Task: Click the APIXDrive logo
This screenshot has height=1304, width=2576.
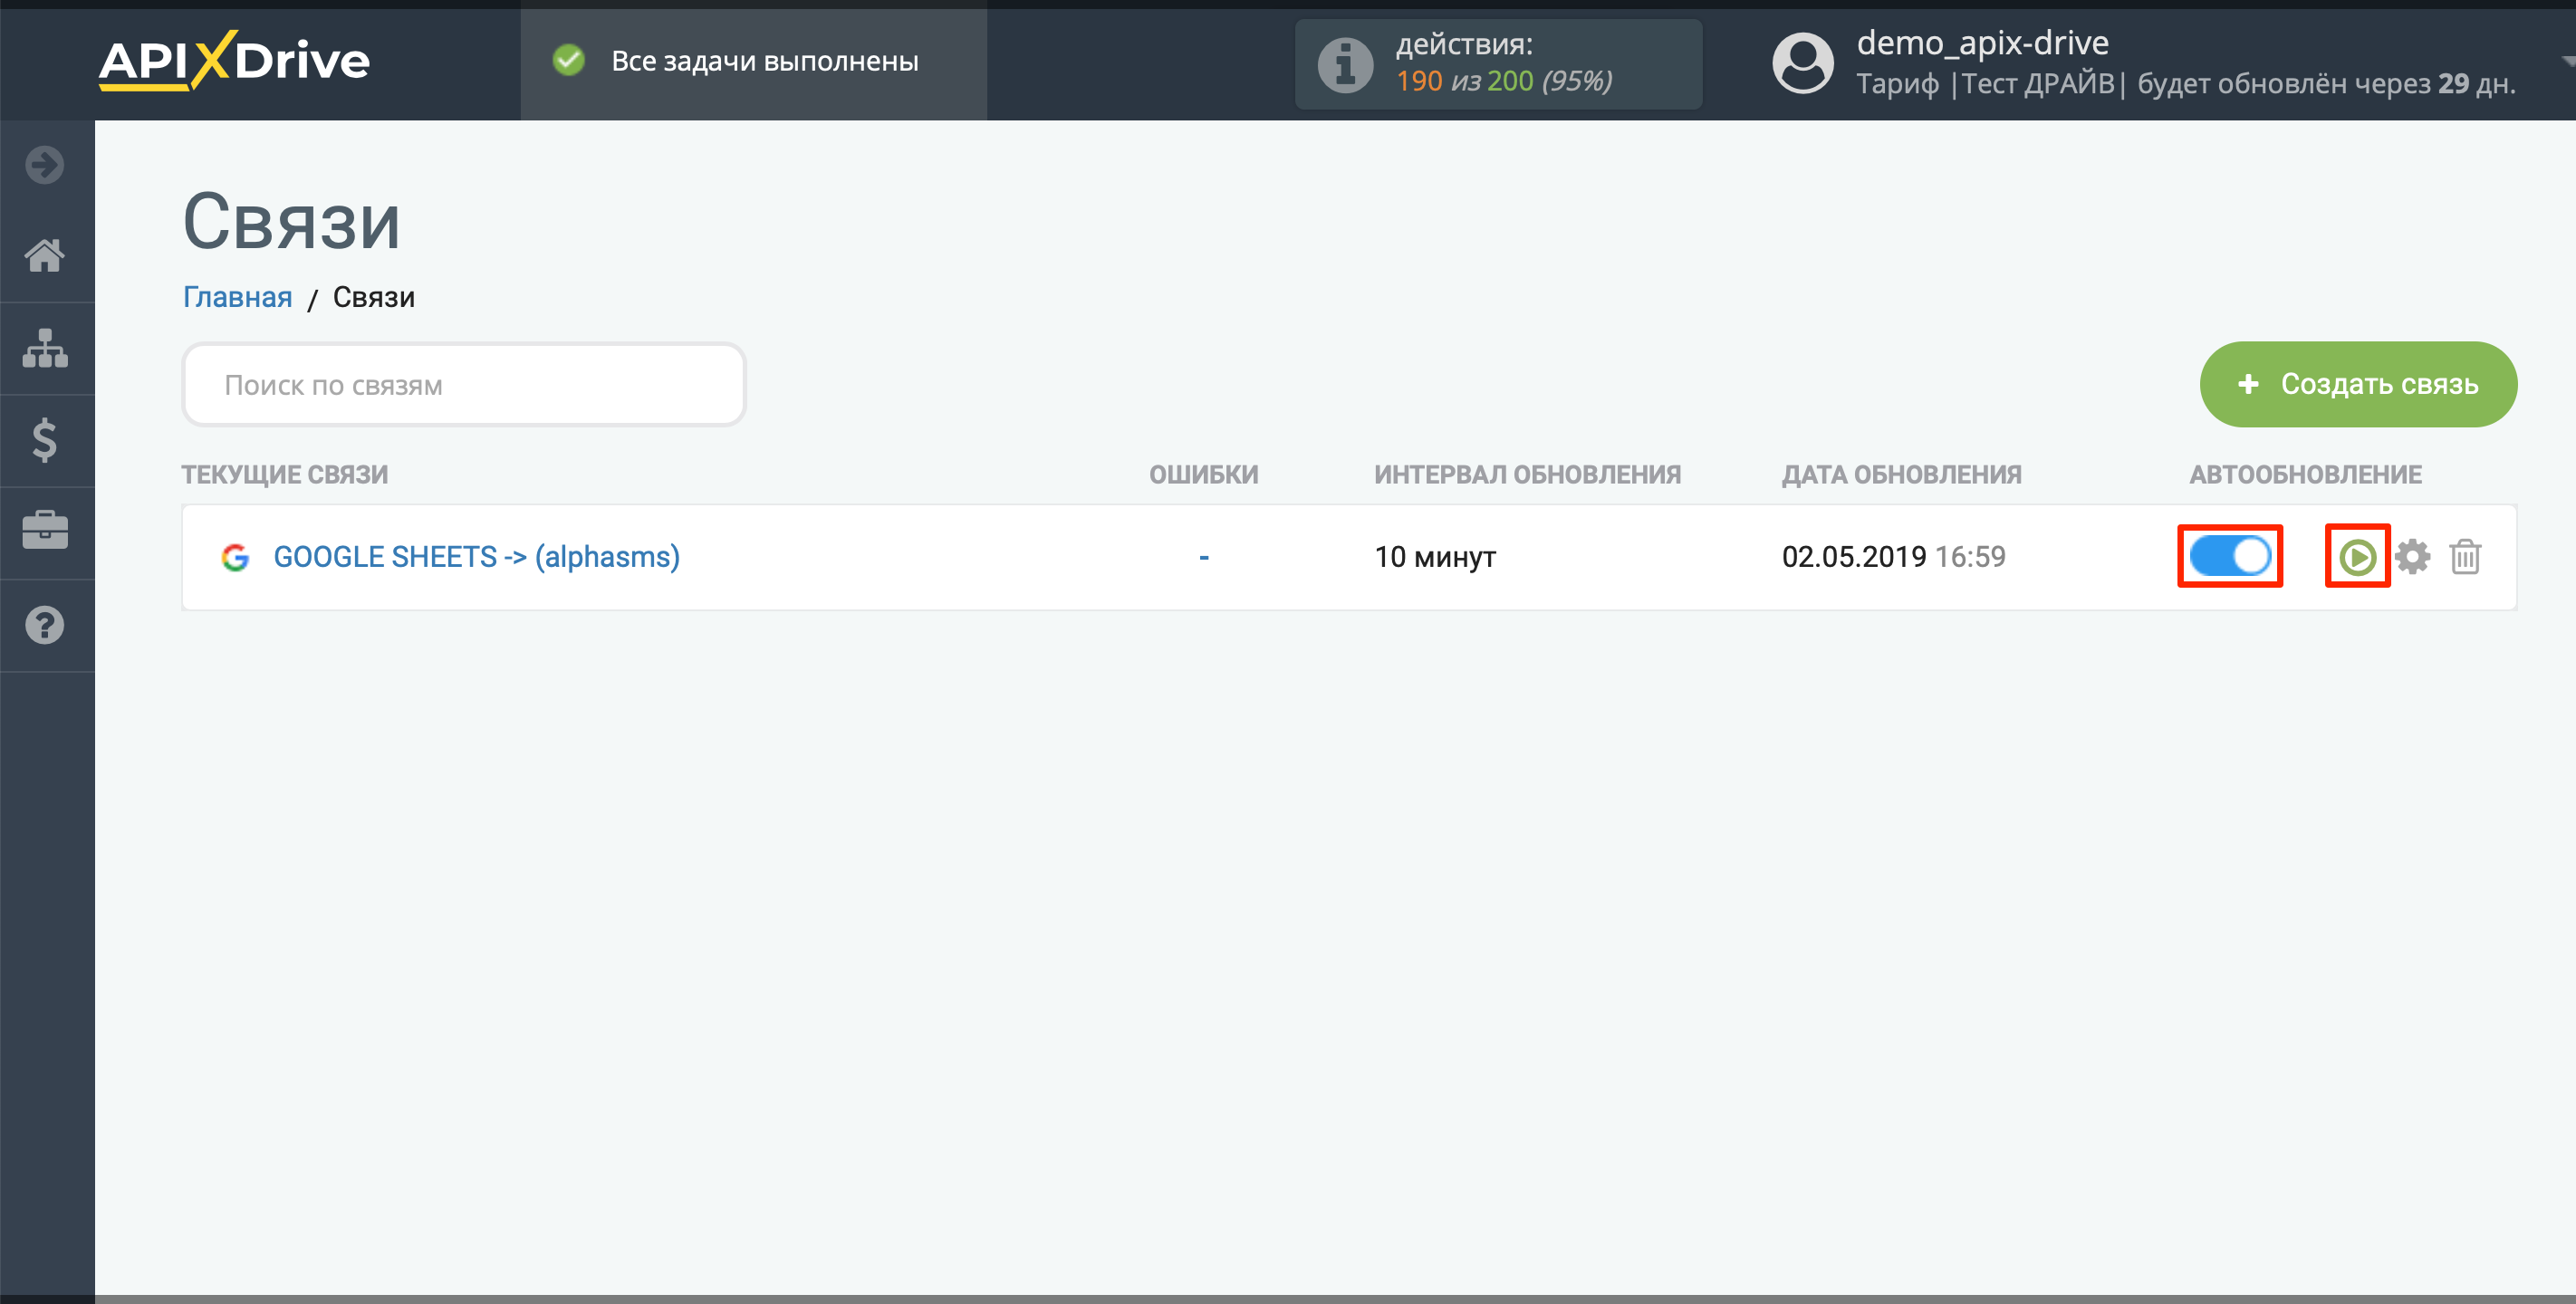Action: point(234,61)
